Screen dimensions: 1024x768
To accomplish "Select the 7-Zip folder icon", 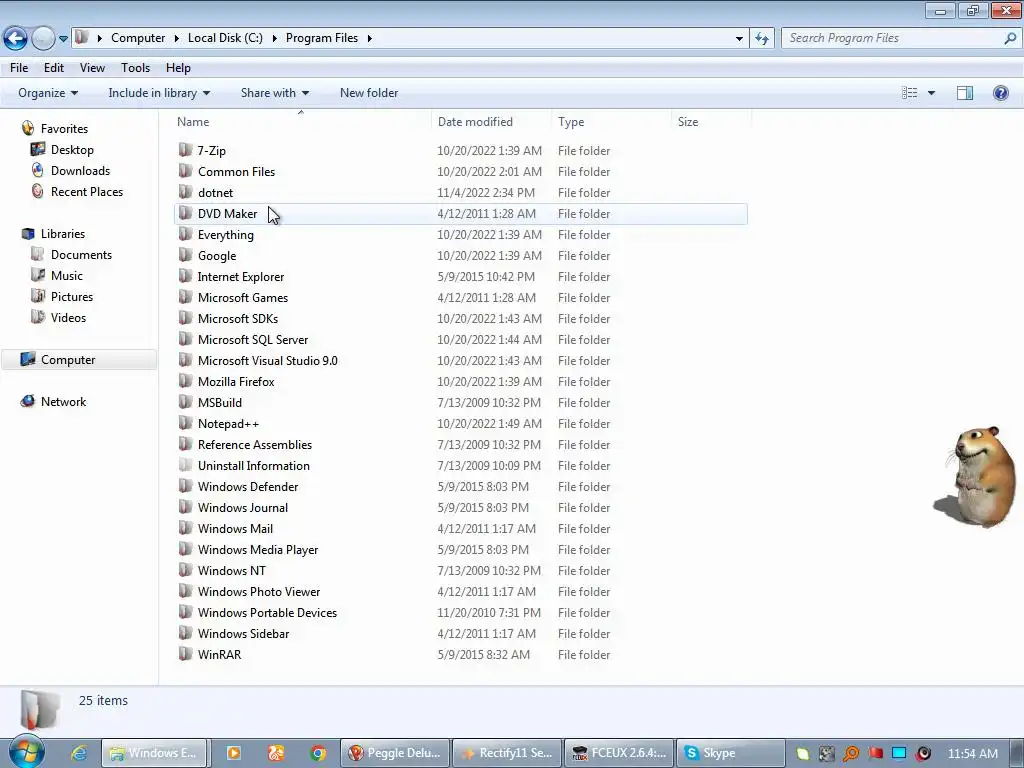I will coord(185,150).
